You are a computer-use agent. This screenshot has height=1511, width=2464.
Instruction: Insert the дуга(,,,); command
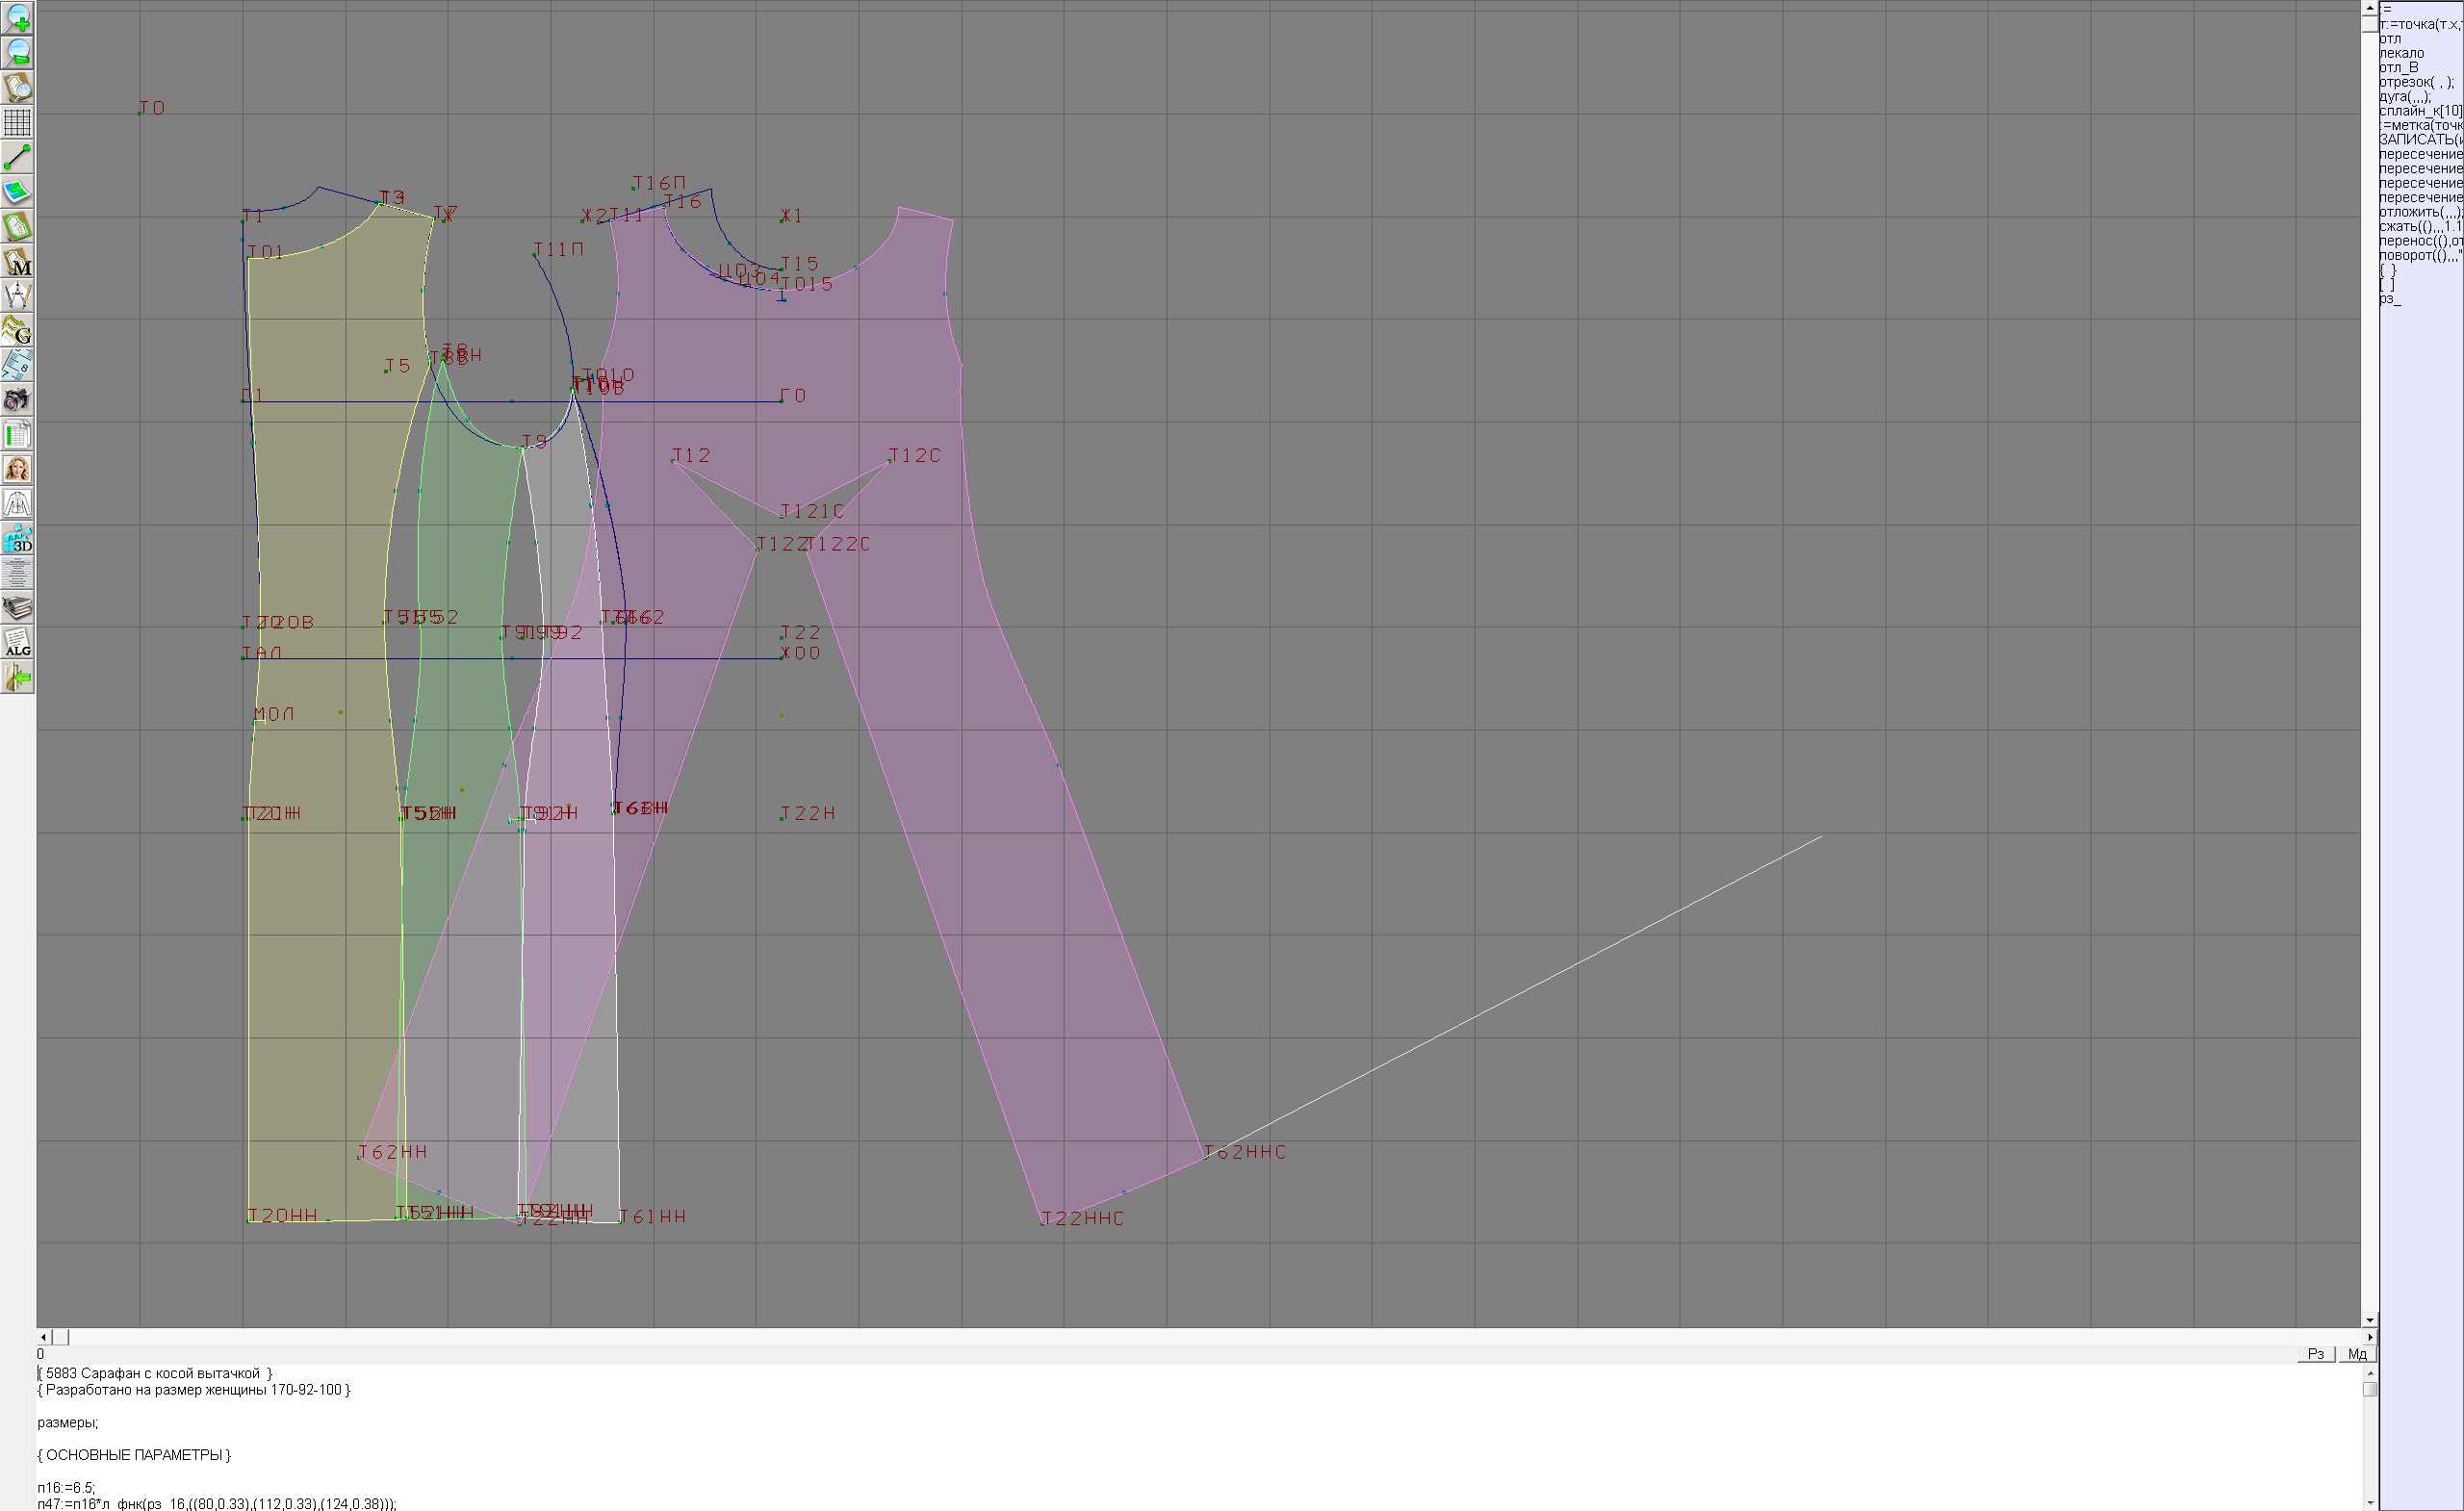click(2410, 97)
